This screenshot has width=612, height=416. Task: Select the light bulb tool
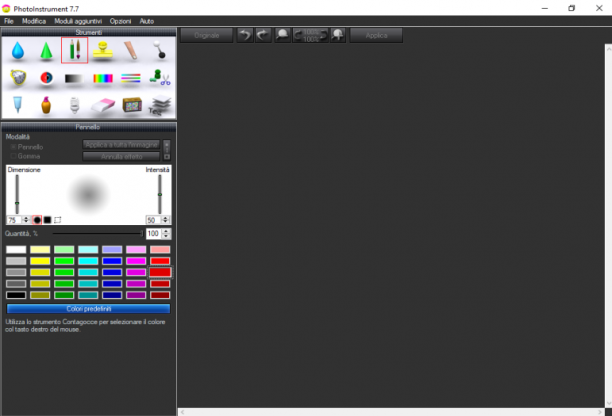(74, 105)
